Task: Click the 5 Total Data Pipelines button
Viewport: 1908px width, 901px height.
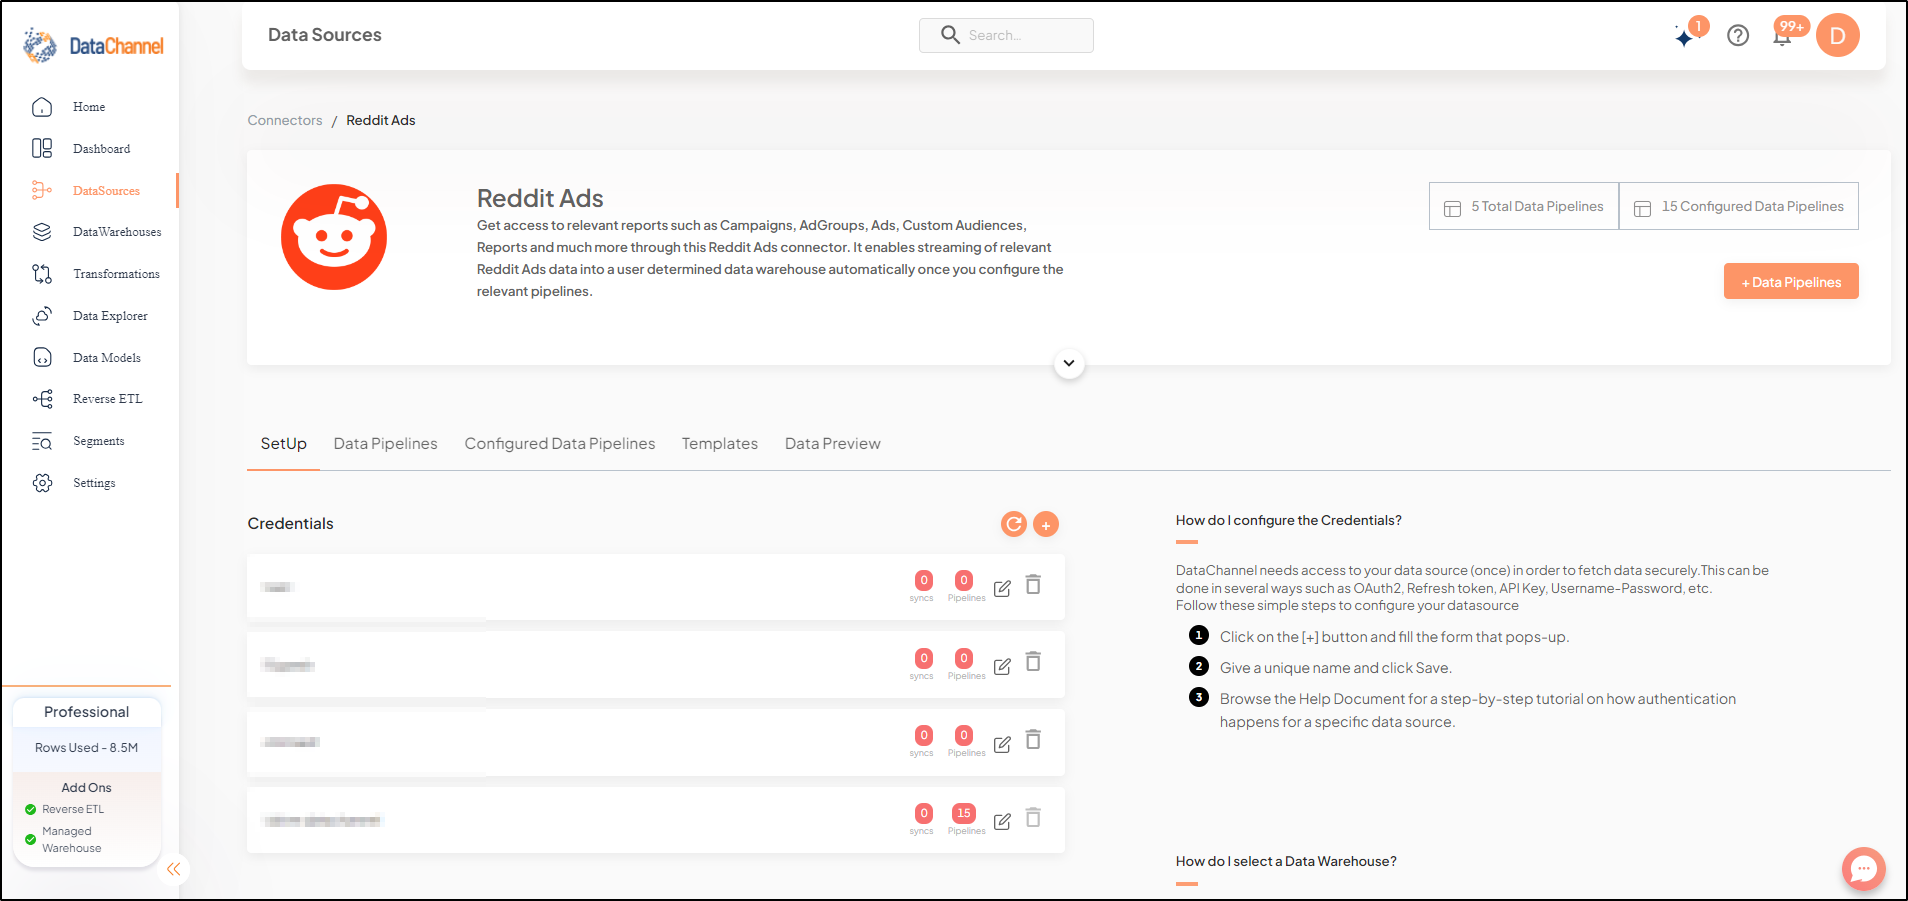Action: point(1524,207)
